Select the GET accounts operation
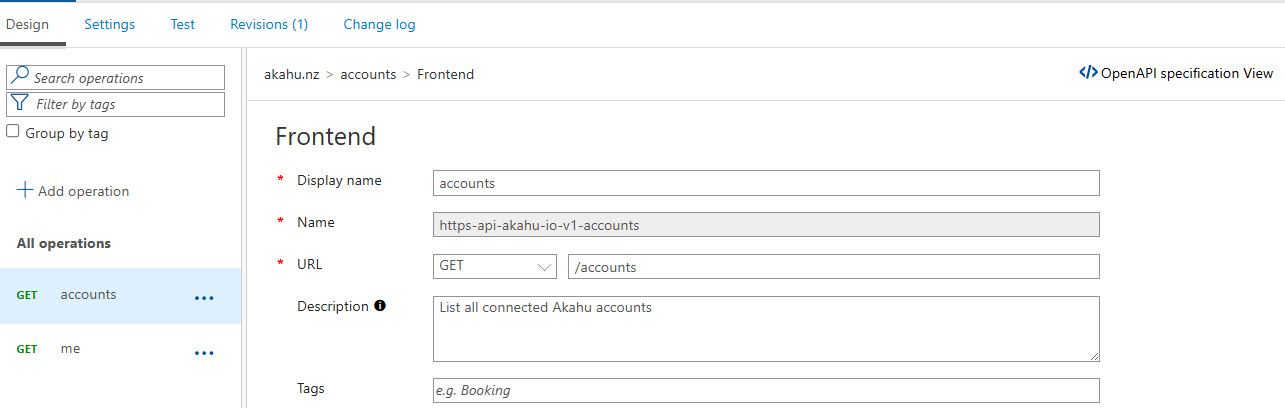This screenshot has height=408, width=1285. pyautogui.click(x=120, y=295)
